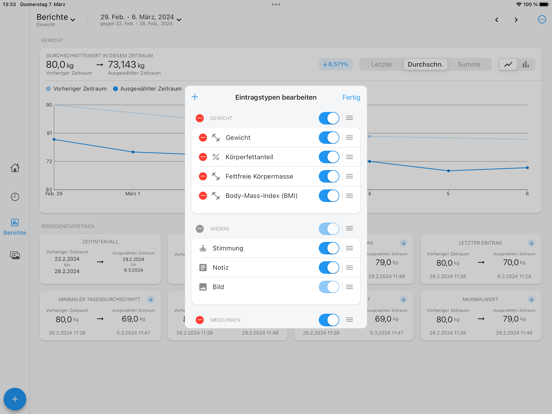The image size is (552, 414).
Task: Tap the three-dot multitasking indicator at top
Action: pyautogui.click(x=276, y=5)
